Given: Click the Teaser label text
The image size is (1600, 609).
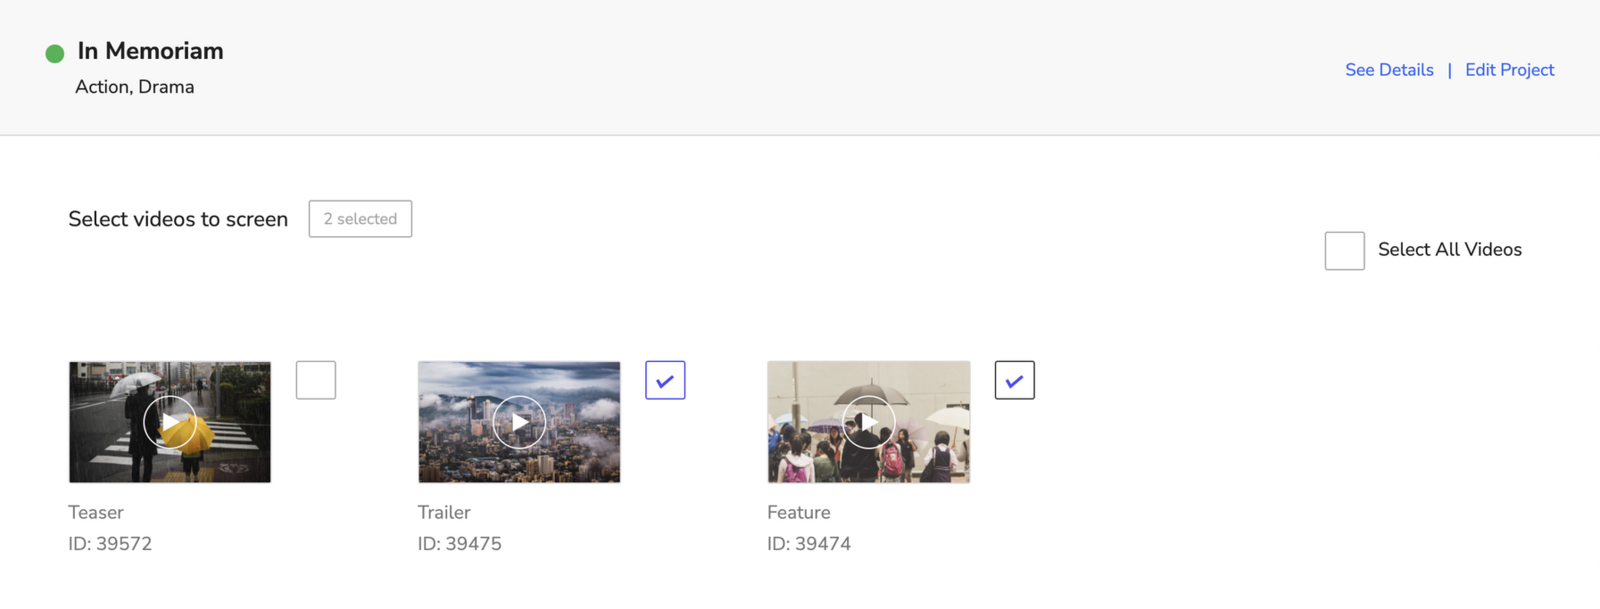Looking at the screenshot, I should 96,512.
